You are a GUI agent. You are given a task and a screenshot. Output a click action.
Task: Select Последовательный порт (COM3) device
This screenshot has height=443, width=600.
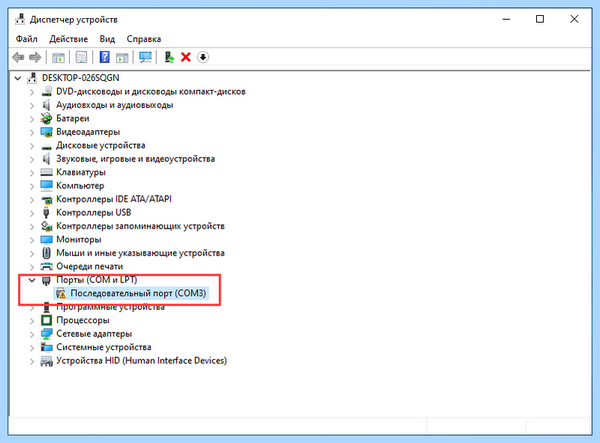click(138, 293)
